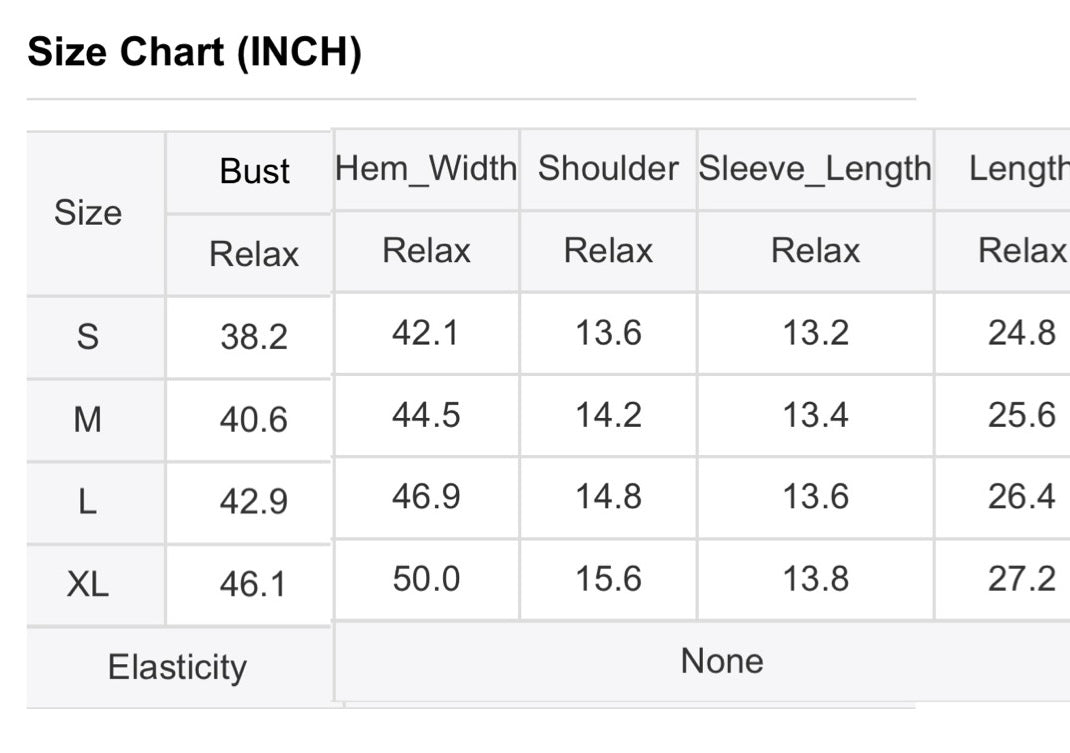Viewport: 1070px width, 753px height.
Task: Select the 13.8 sleeve length value
Action: [x=815, y=579]
